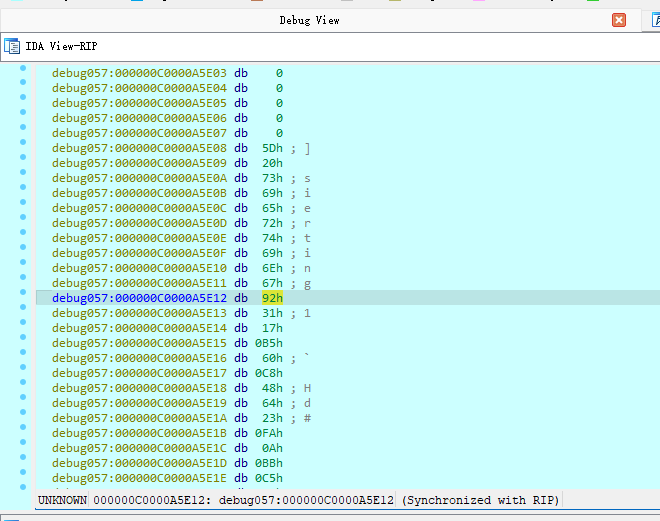Viewport: 660px width, 521px height.
Task: Click the 67h byte value
Action: [x=272, y=283]
